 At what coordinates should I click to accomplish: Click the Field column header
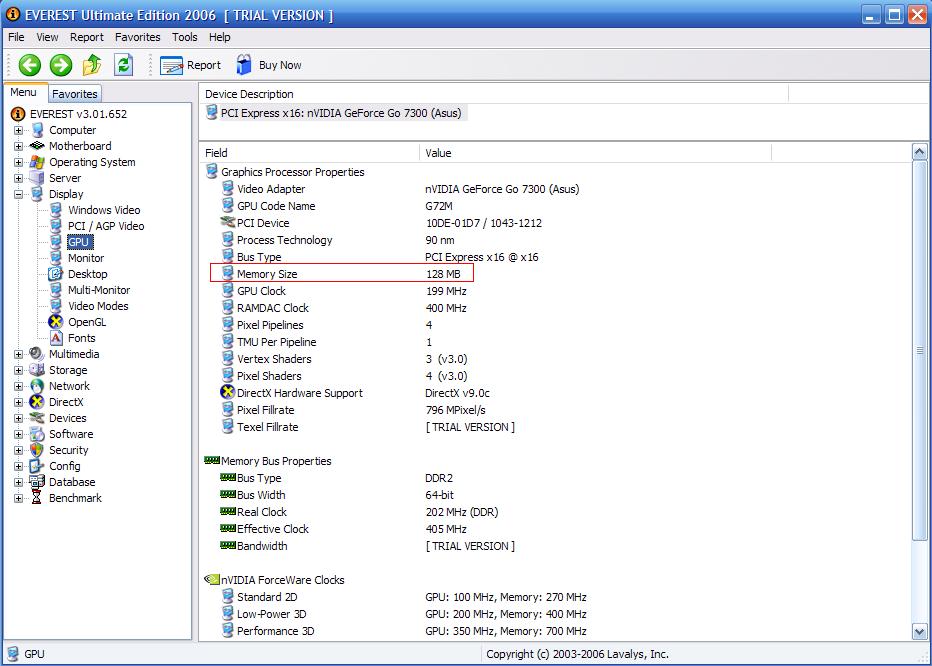310,153
